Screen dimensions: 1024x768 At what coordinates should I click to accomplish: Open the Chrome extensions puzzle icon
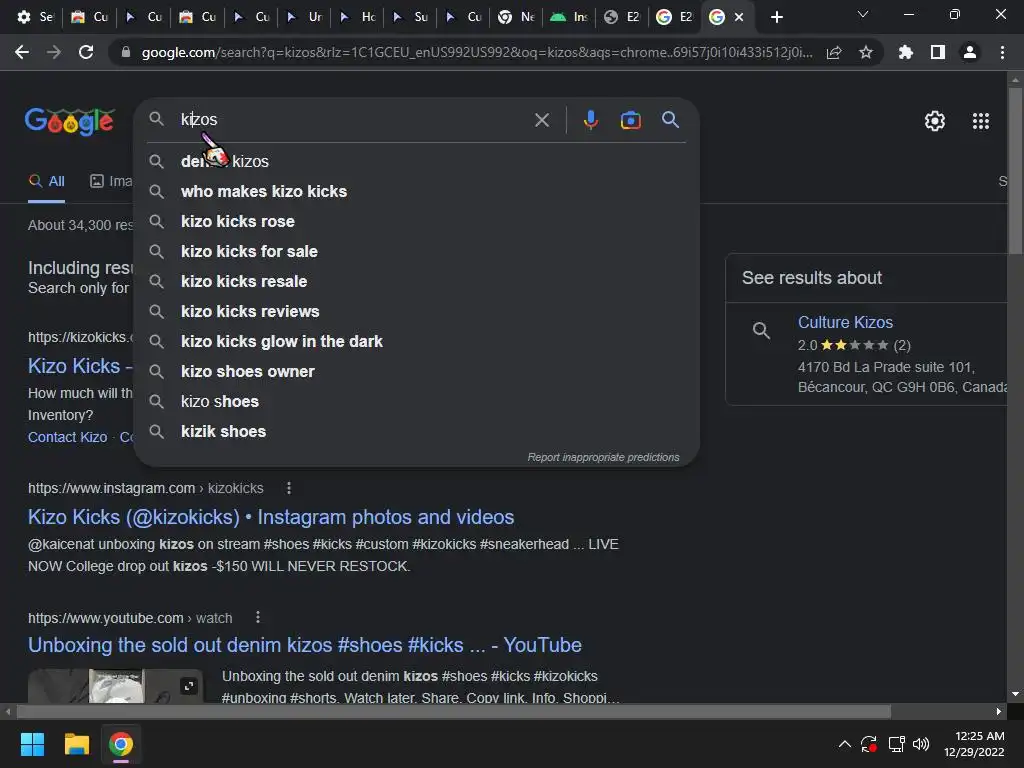[x=905, y=52]
